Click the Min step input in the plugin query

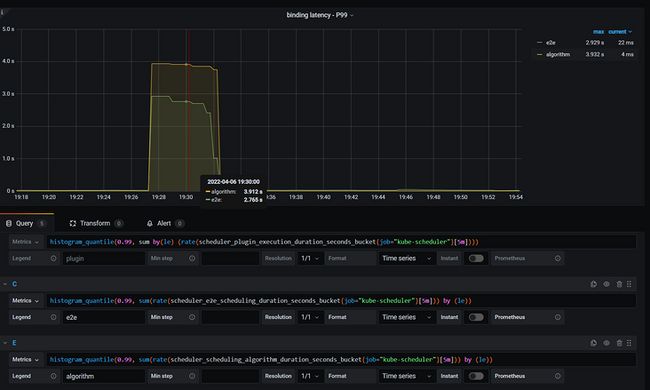coord(230,258)
